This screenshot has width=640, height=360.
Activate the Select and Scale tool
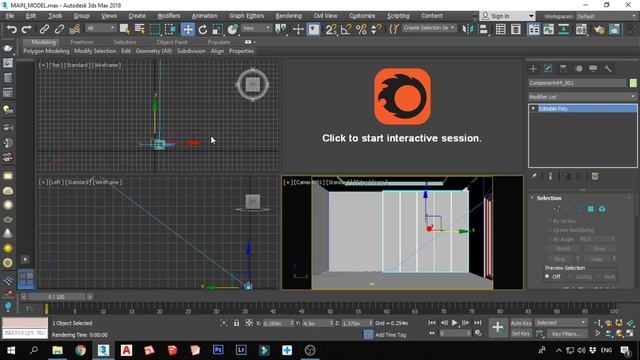(x=218, y=29)
